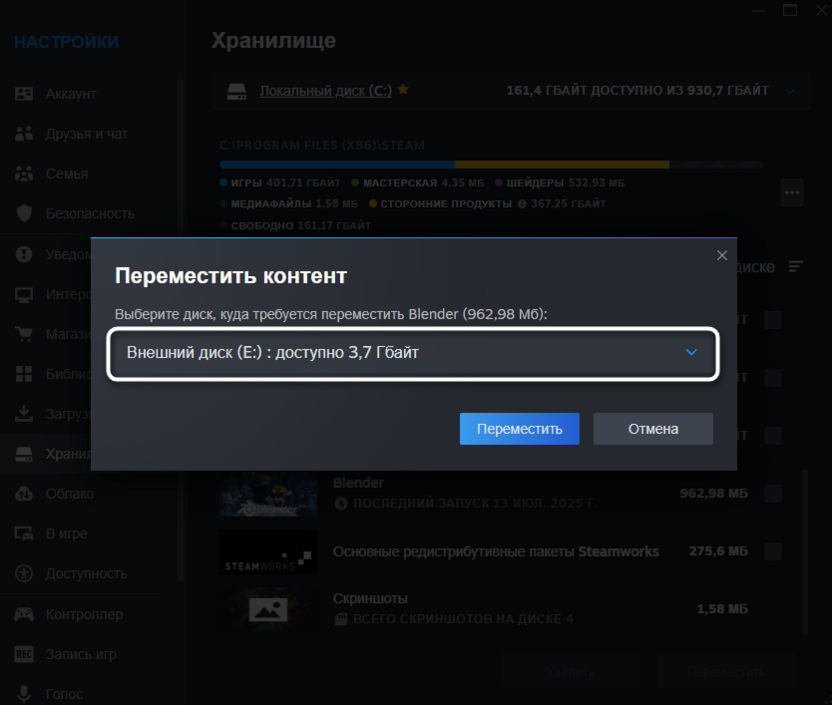Image resolution: width=832 pixels, height=705 pixels.
Task: Click the In-game overlay icon
Action: click(24, 534)
